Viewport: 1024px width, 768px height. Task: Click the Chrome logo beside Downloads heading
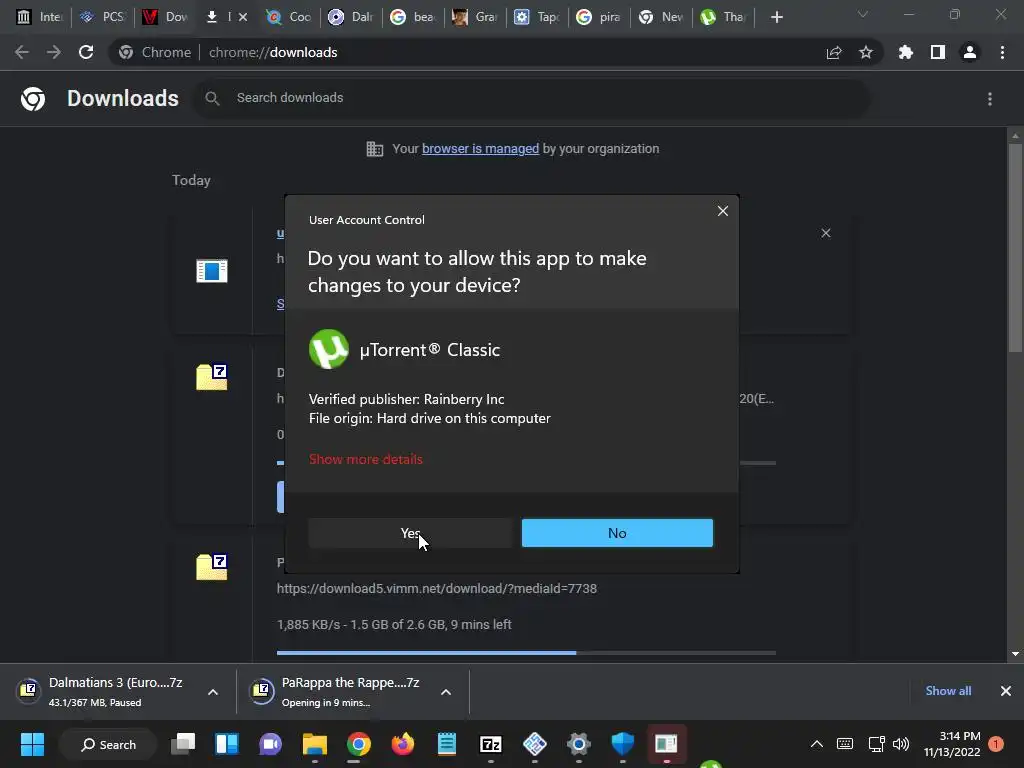point(33,99)
